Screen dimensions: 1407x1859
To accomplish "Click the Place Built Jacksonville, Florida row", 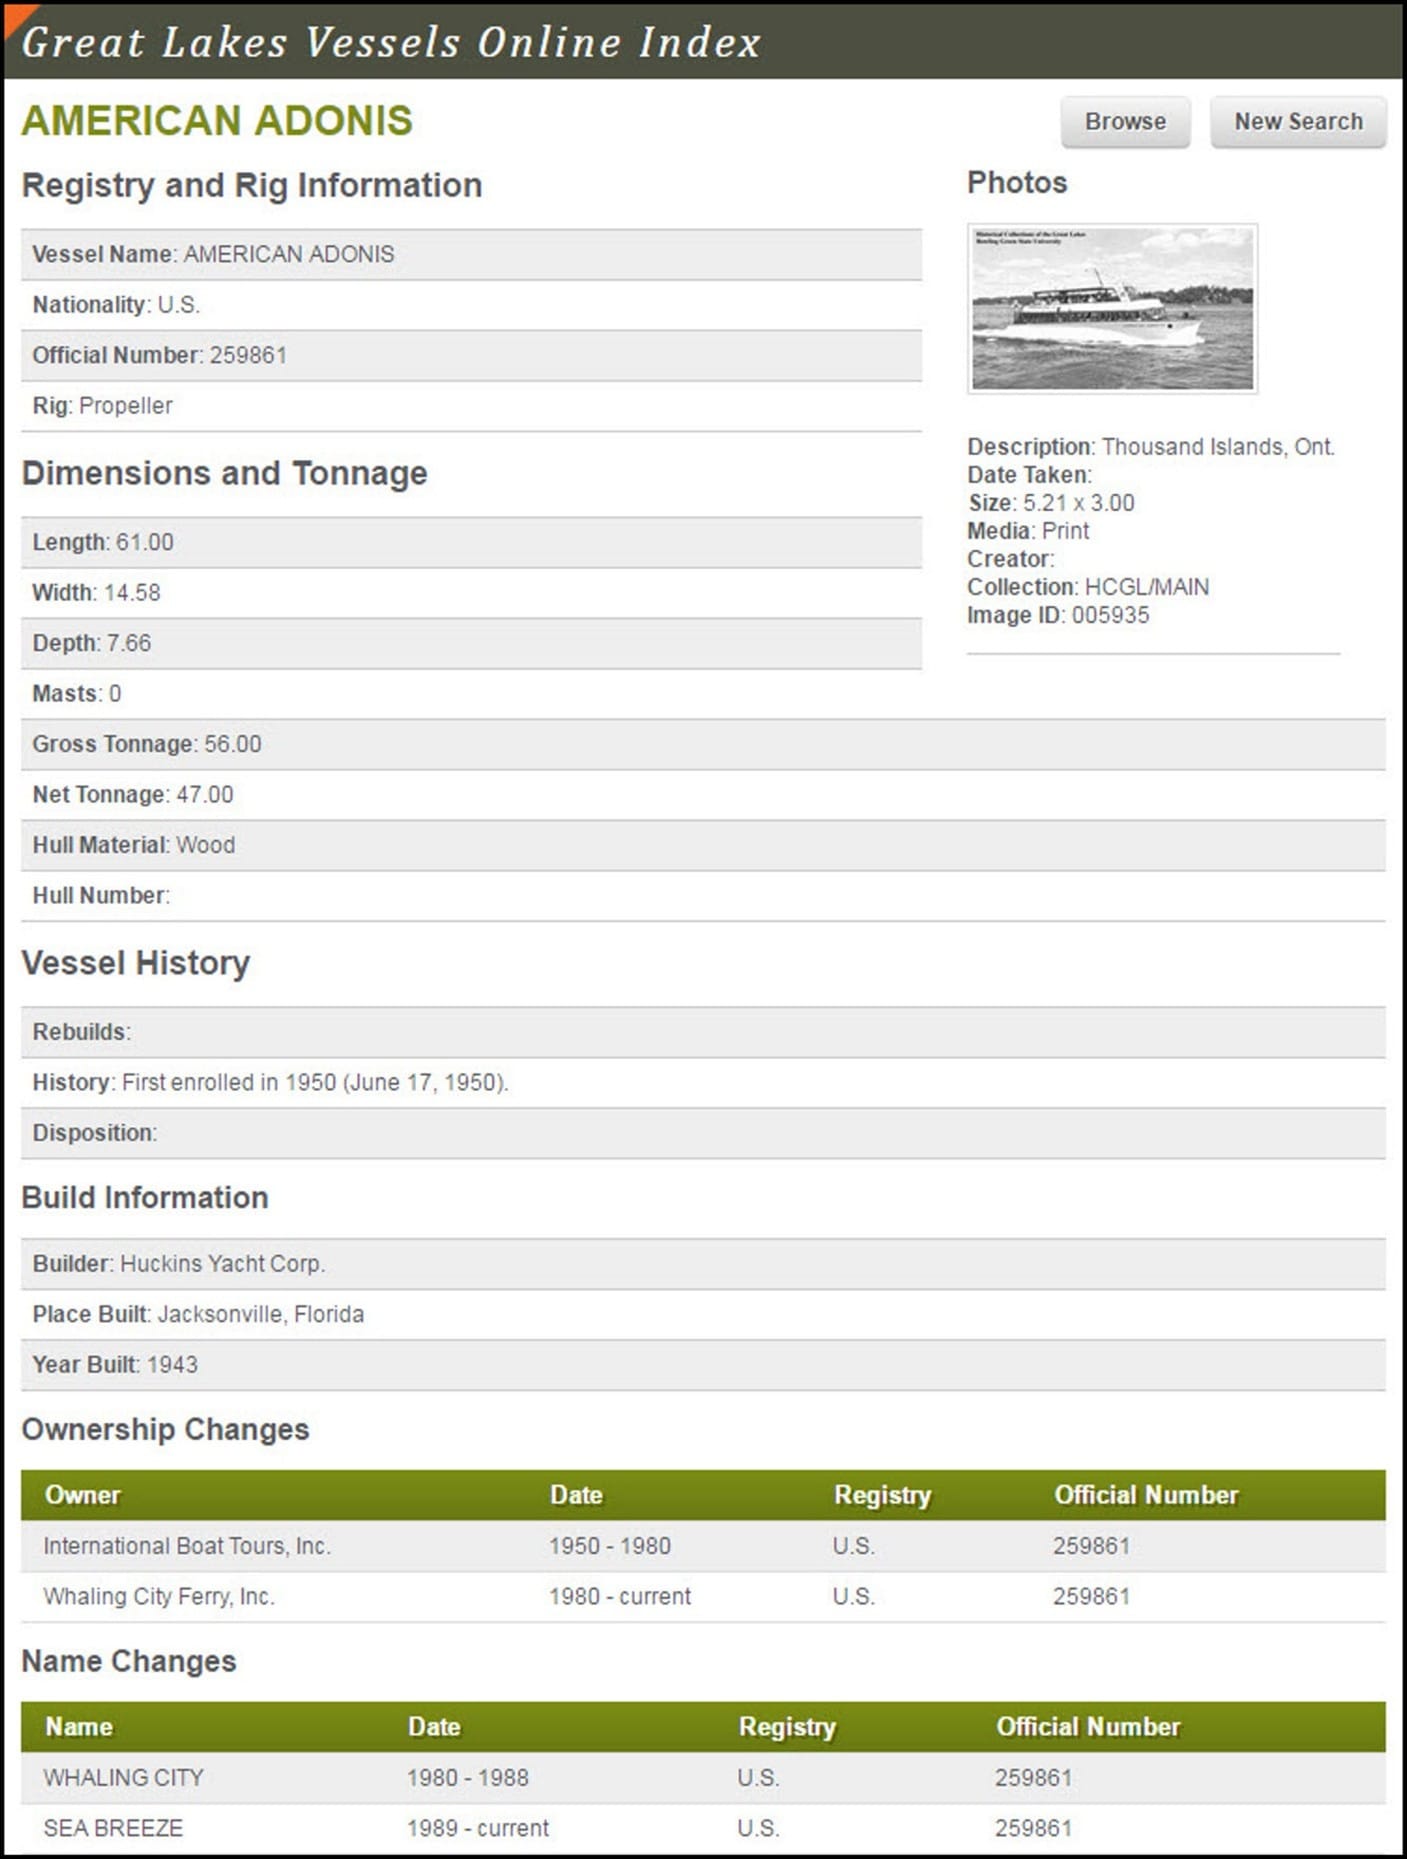I will [x=198, y=1314].
